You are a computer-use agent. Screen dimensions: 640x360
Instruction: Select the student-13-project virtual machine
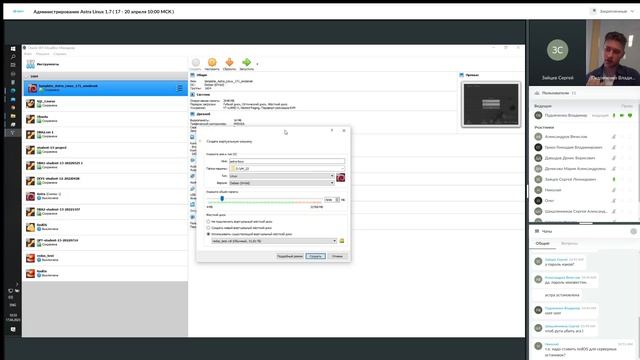click(105, 150)
